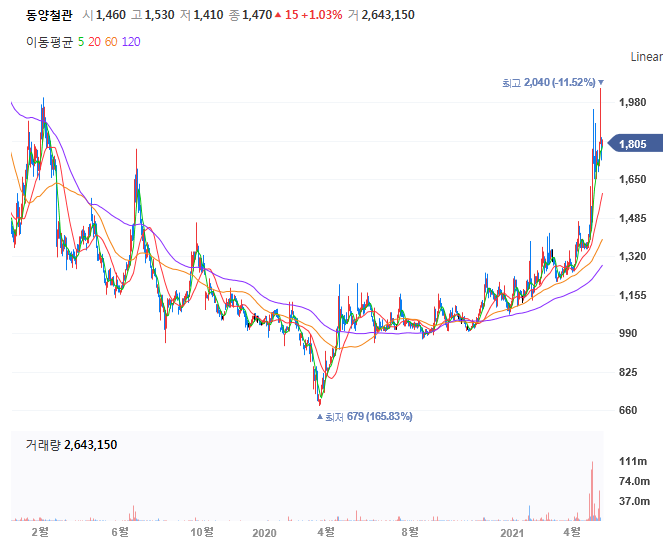Click the closing price 1,470 value

pos(257,15)
